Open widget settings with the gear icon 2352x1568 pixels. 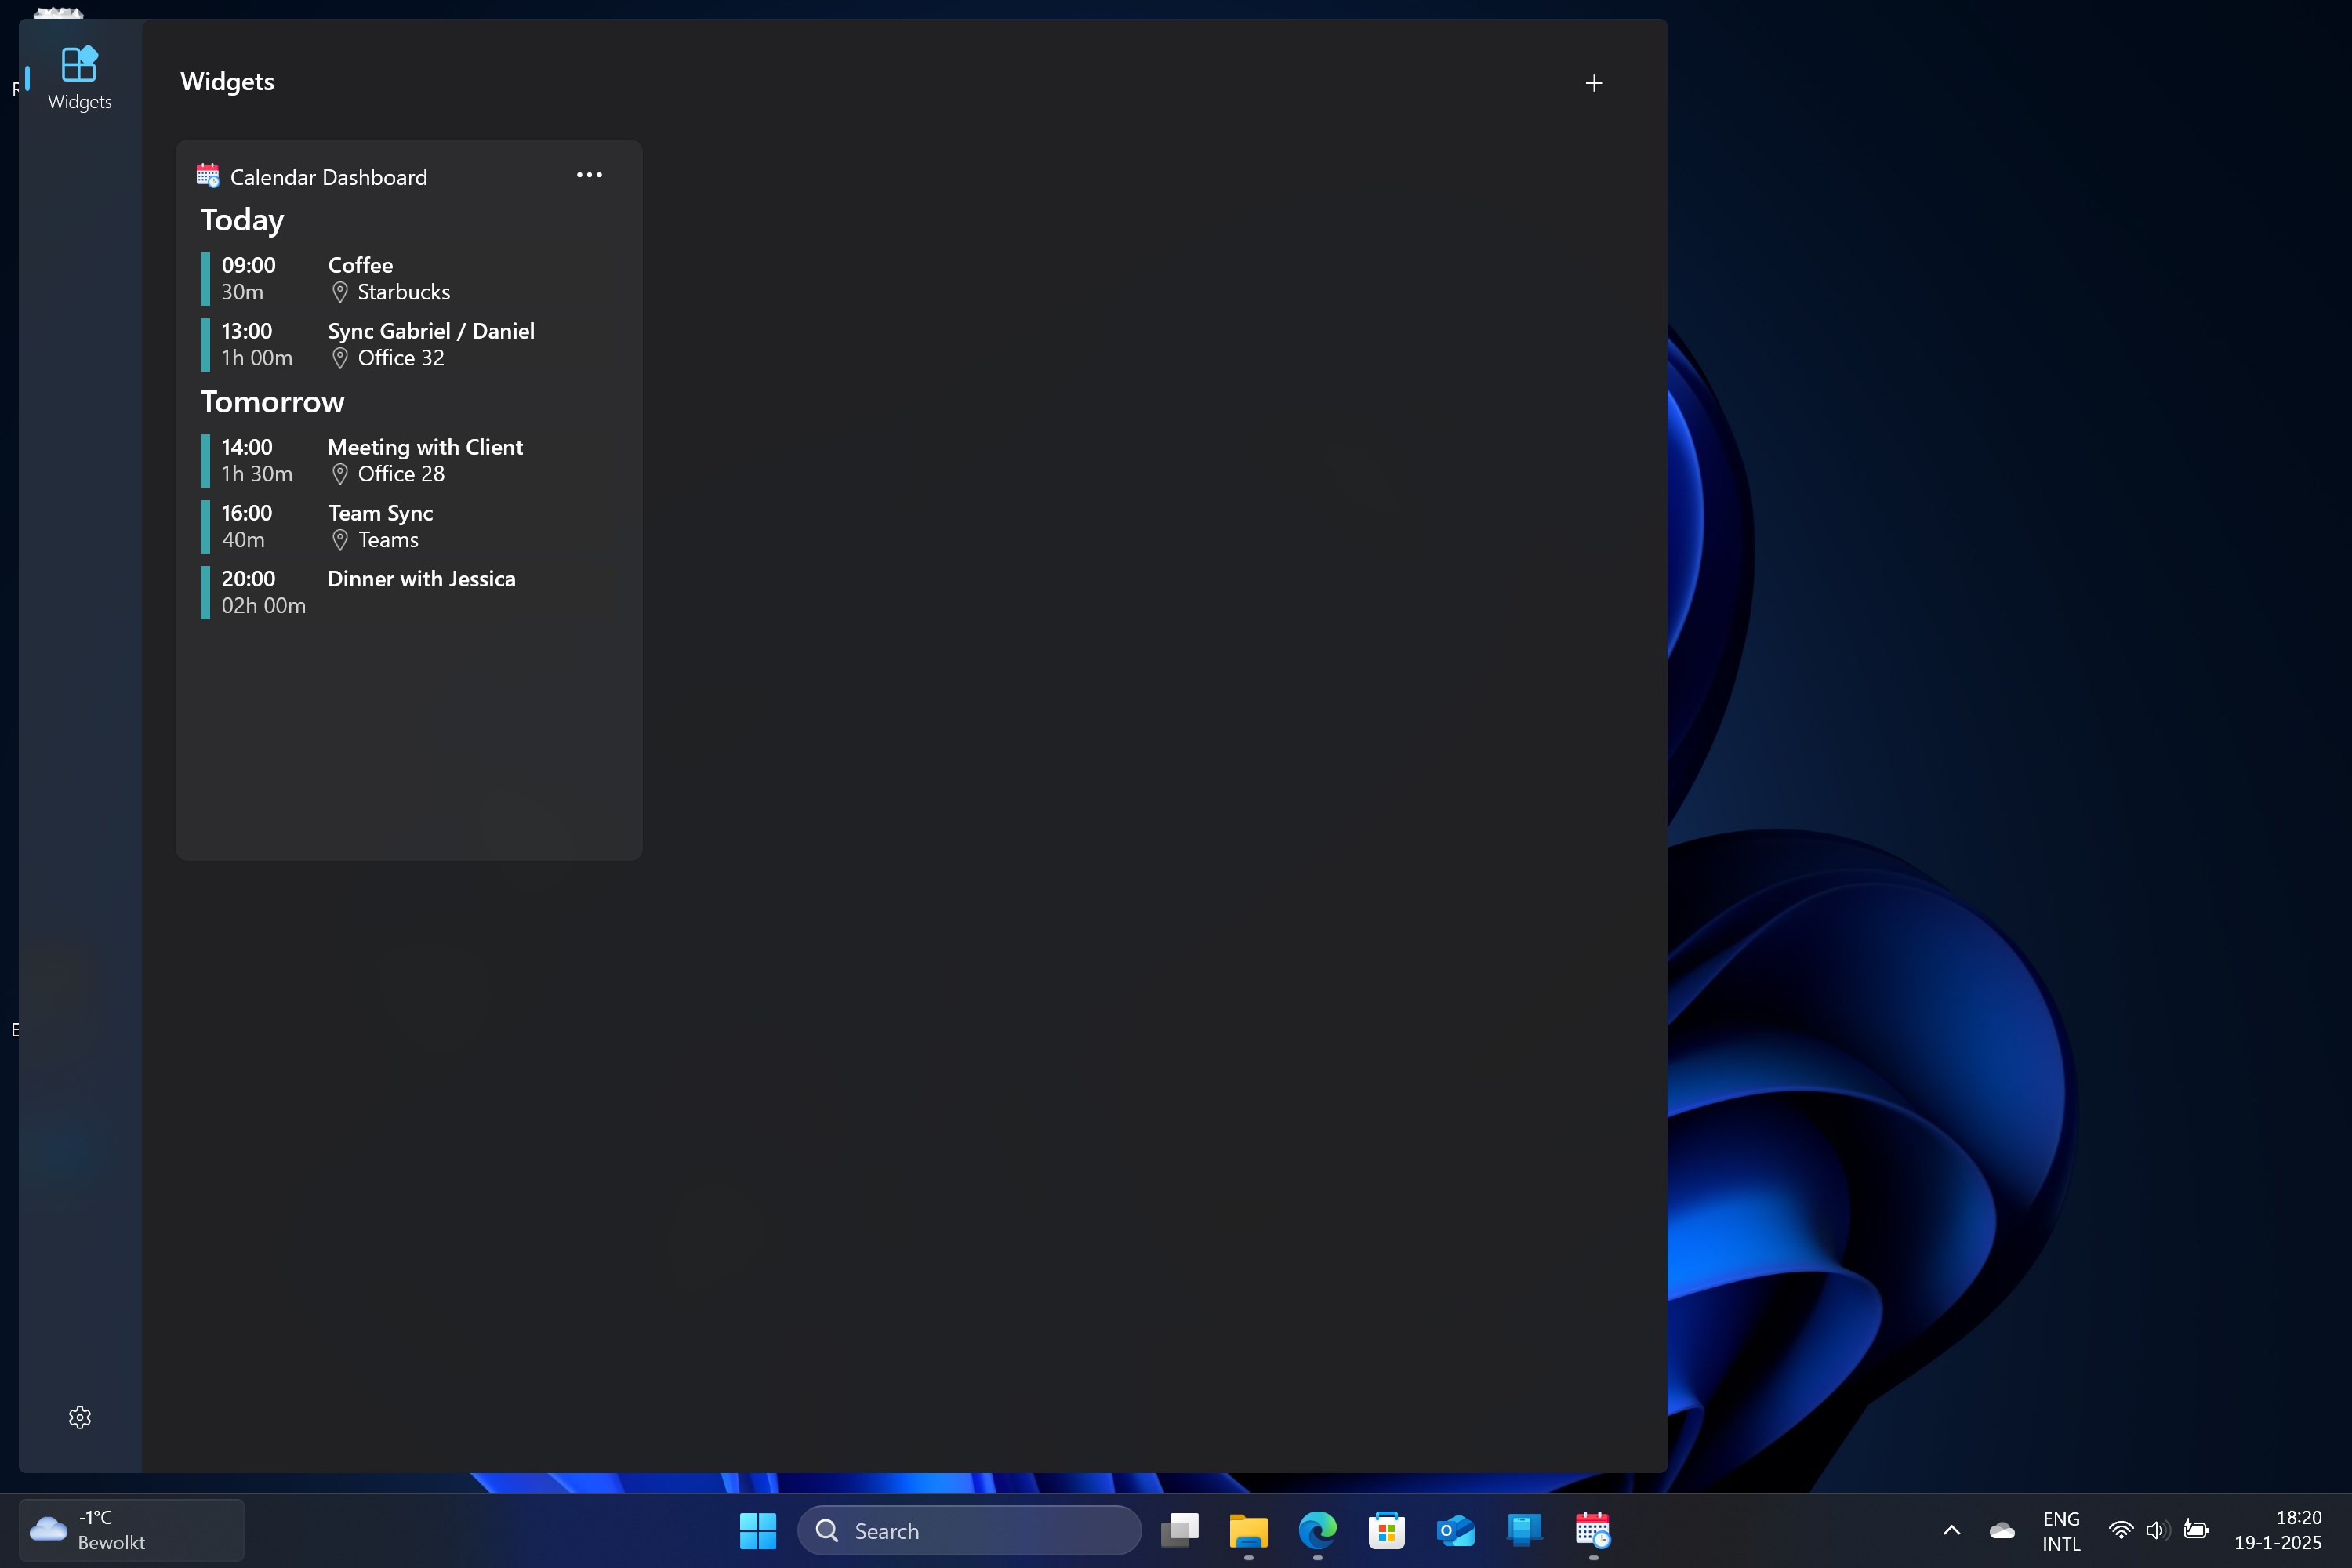coord(79,1416)
